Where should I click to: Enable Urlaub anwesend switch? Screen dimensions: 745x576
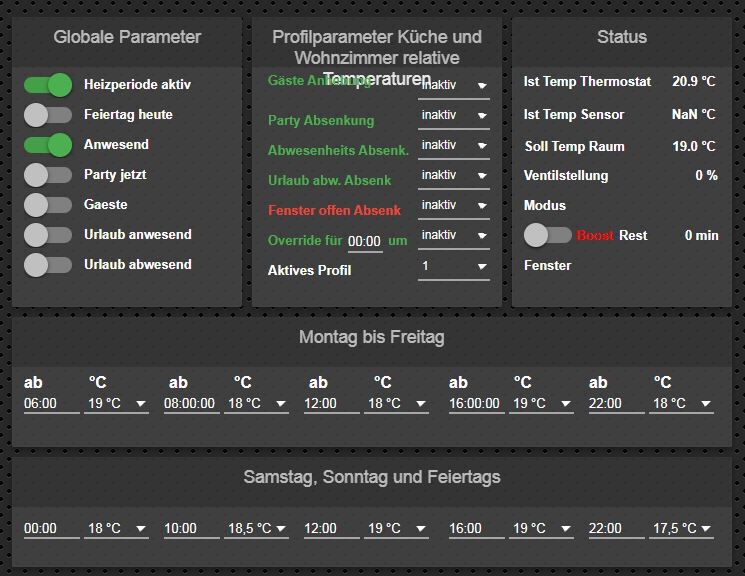pos(48,235)
